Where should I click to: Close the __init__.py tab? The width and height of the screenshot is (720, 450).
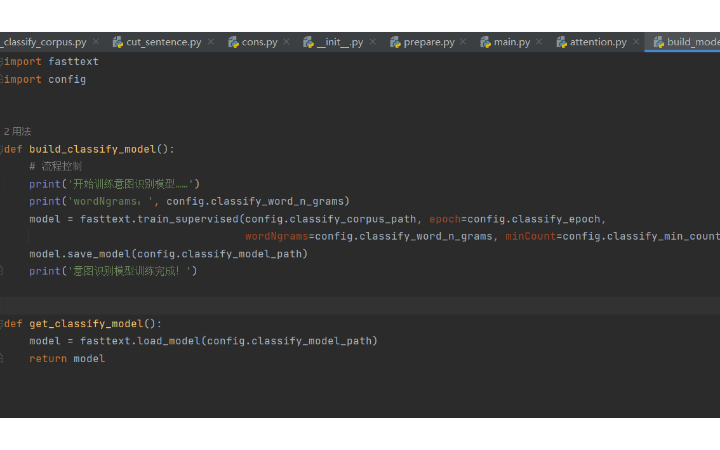click(x=372, y=42)
